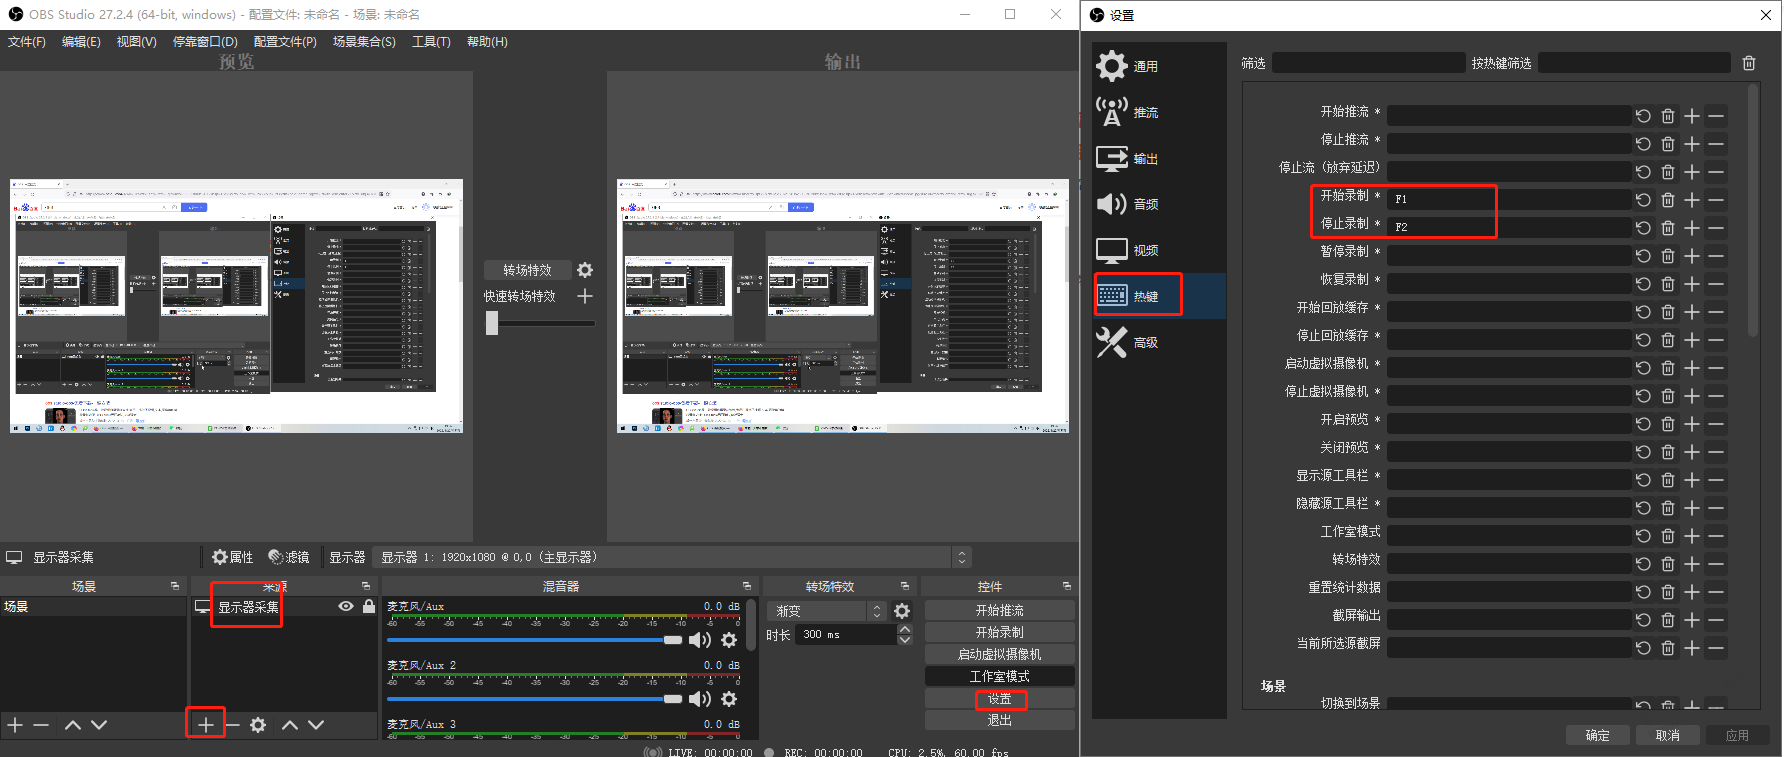Image resolution: width=1784 pixels, height=757 pixels.
Task: Open audio settings gear for 麦克风/Aux 2
Action: click(x=729, y=699)
